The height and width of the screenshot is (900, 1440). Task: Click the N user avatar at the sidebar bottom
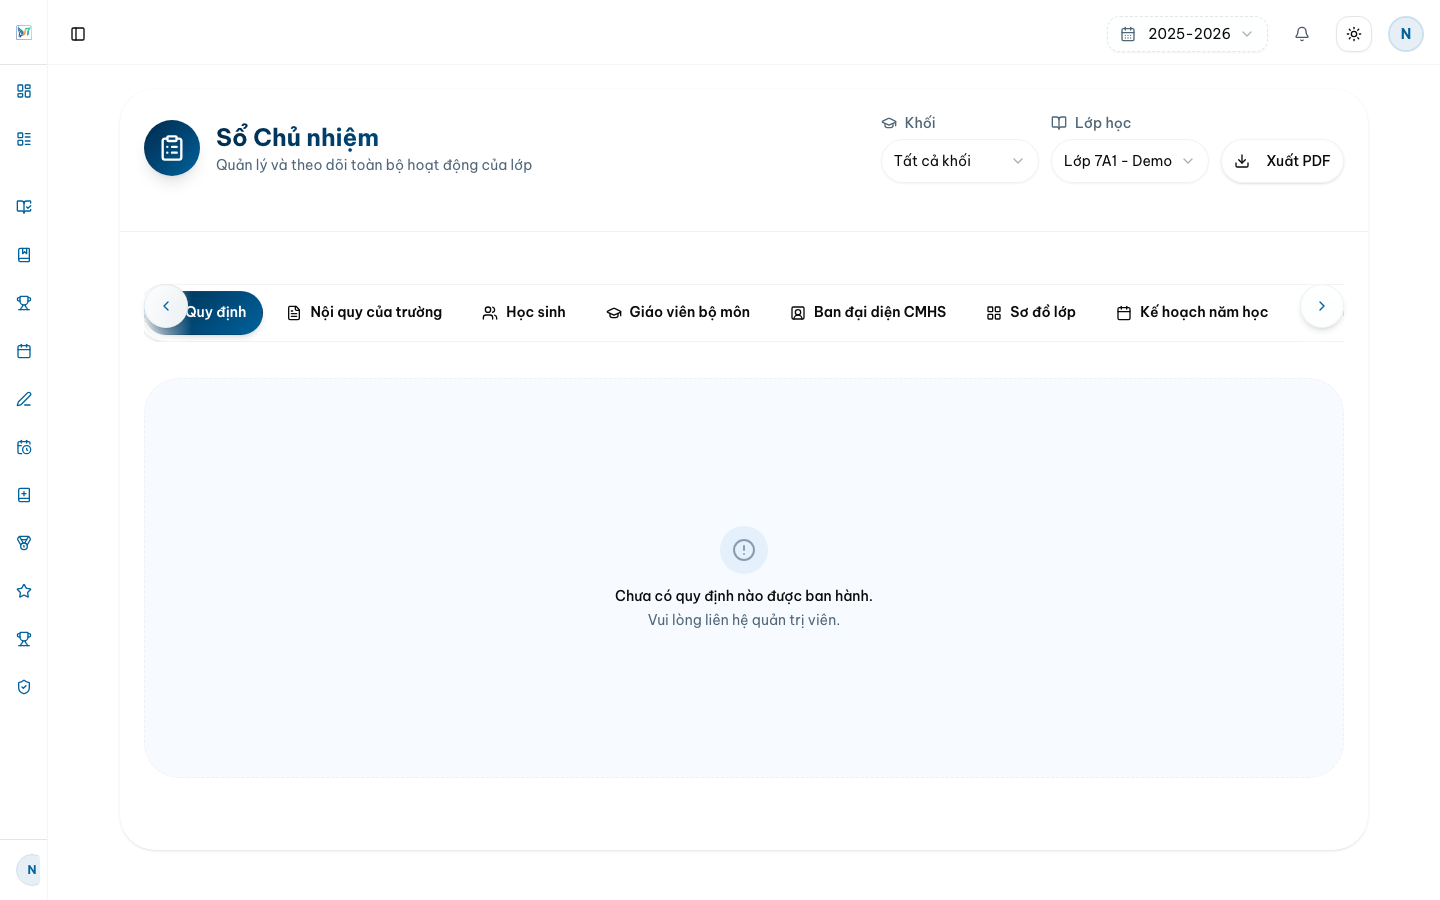(30, 870)
